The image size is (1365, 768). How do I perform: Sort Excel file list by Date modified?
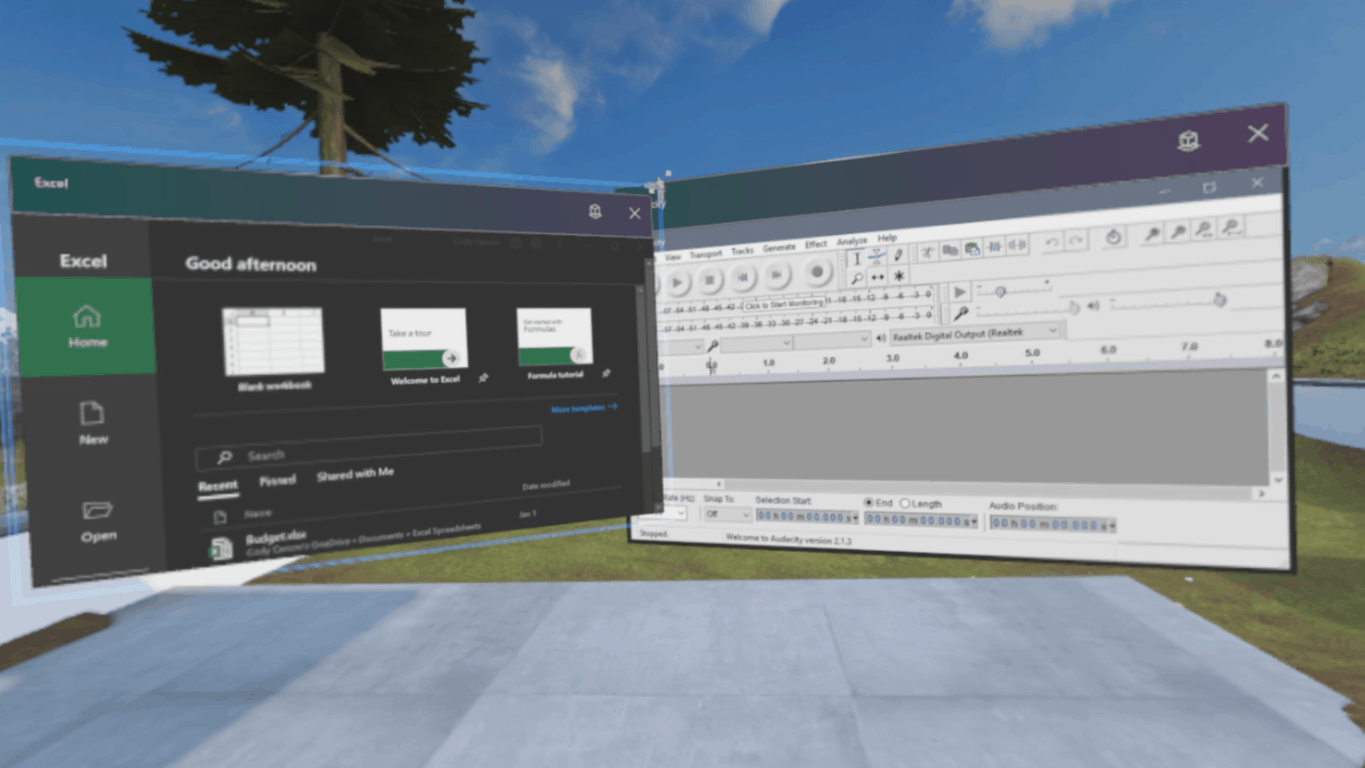tap(546, 485)
